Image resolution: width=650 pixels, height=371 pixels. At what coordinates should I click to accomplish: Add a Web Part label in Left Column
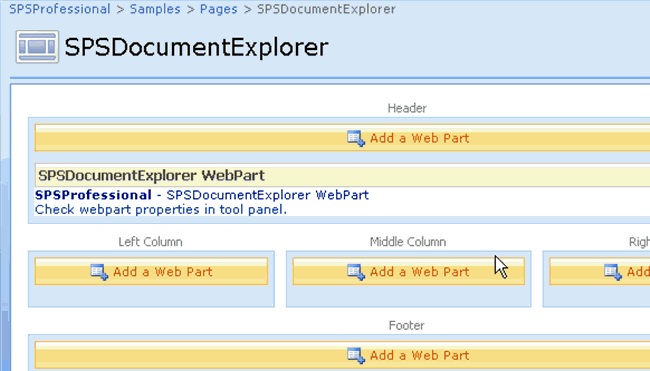point(162,272)
